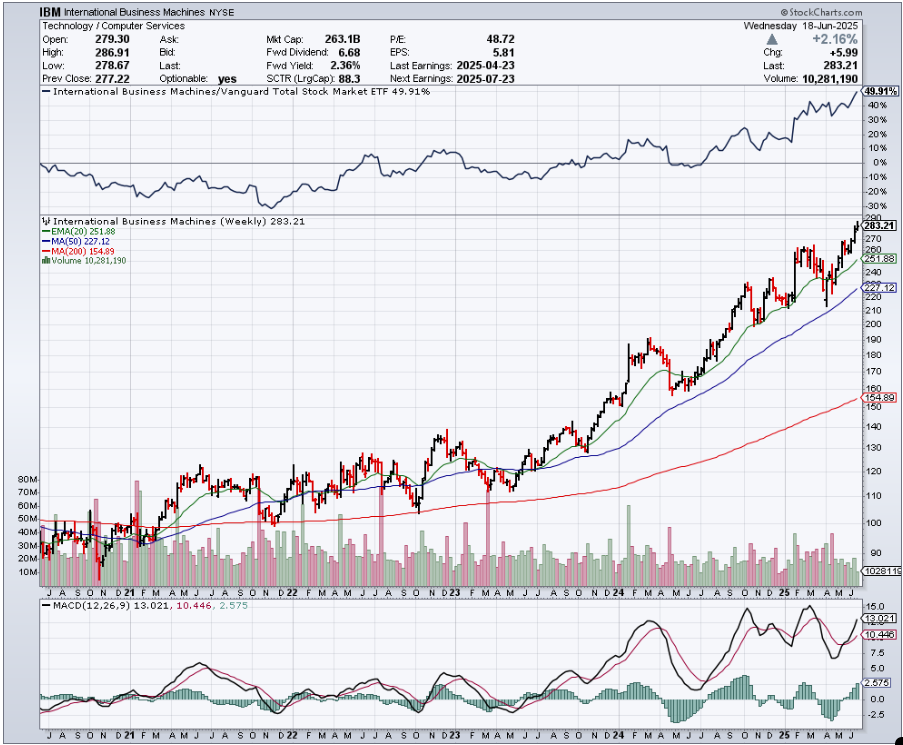Viewport: 903px width, 745px height.
Task: Click the High value 286.91
Action: [112, 52]
